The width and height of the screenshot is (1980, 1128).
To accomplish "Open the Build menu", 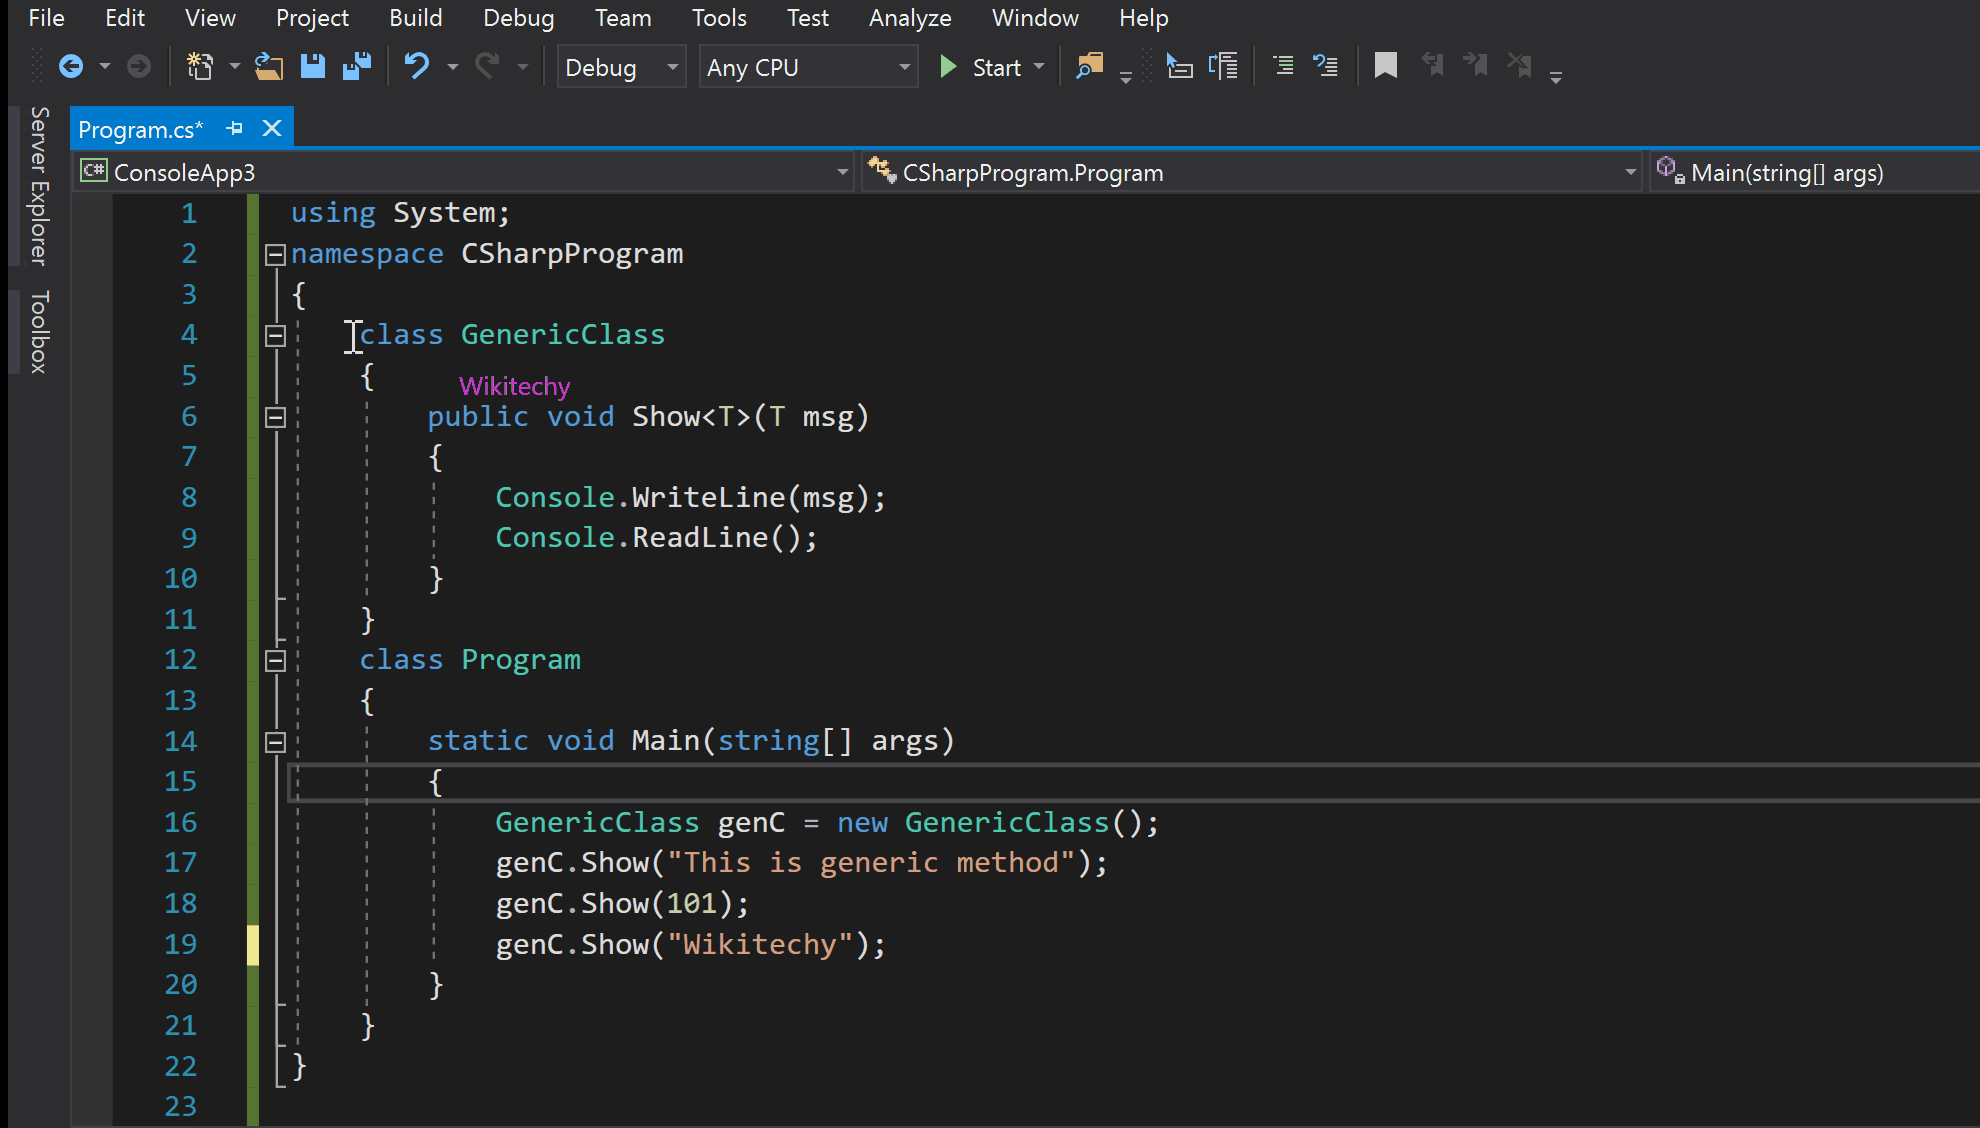I will pyautogui.click(x=415, y=18).
